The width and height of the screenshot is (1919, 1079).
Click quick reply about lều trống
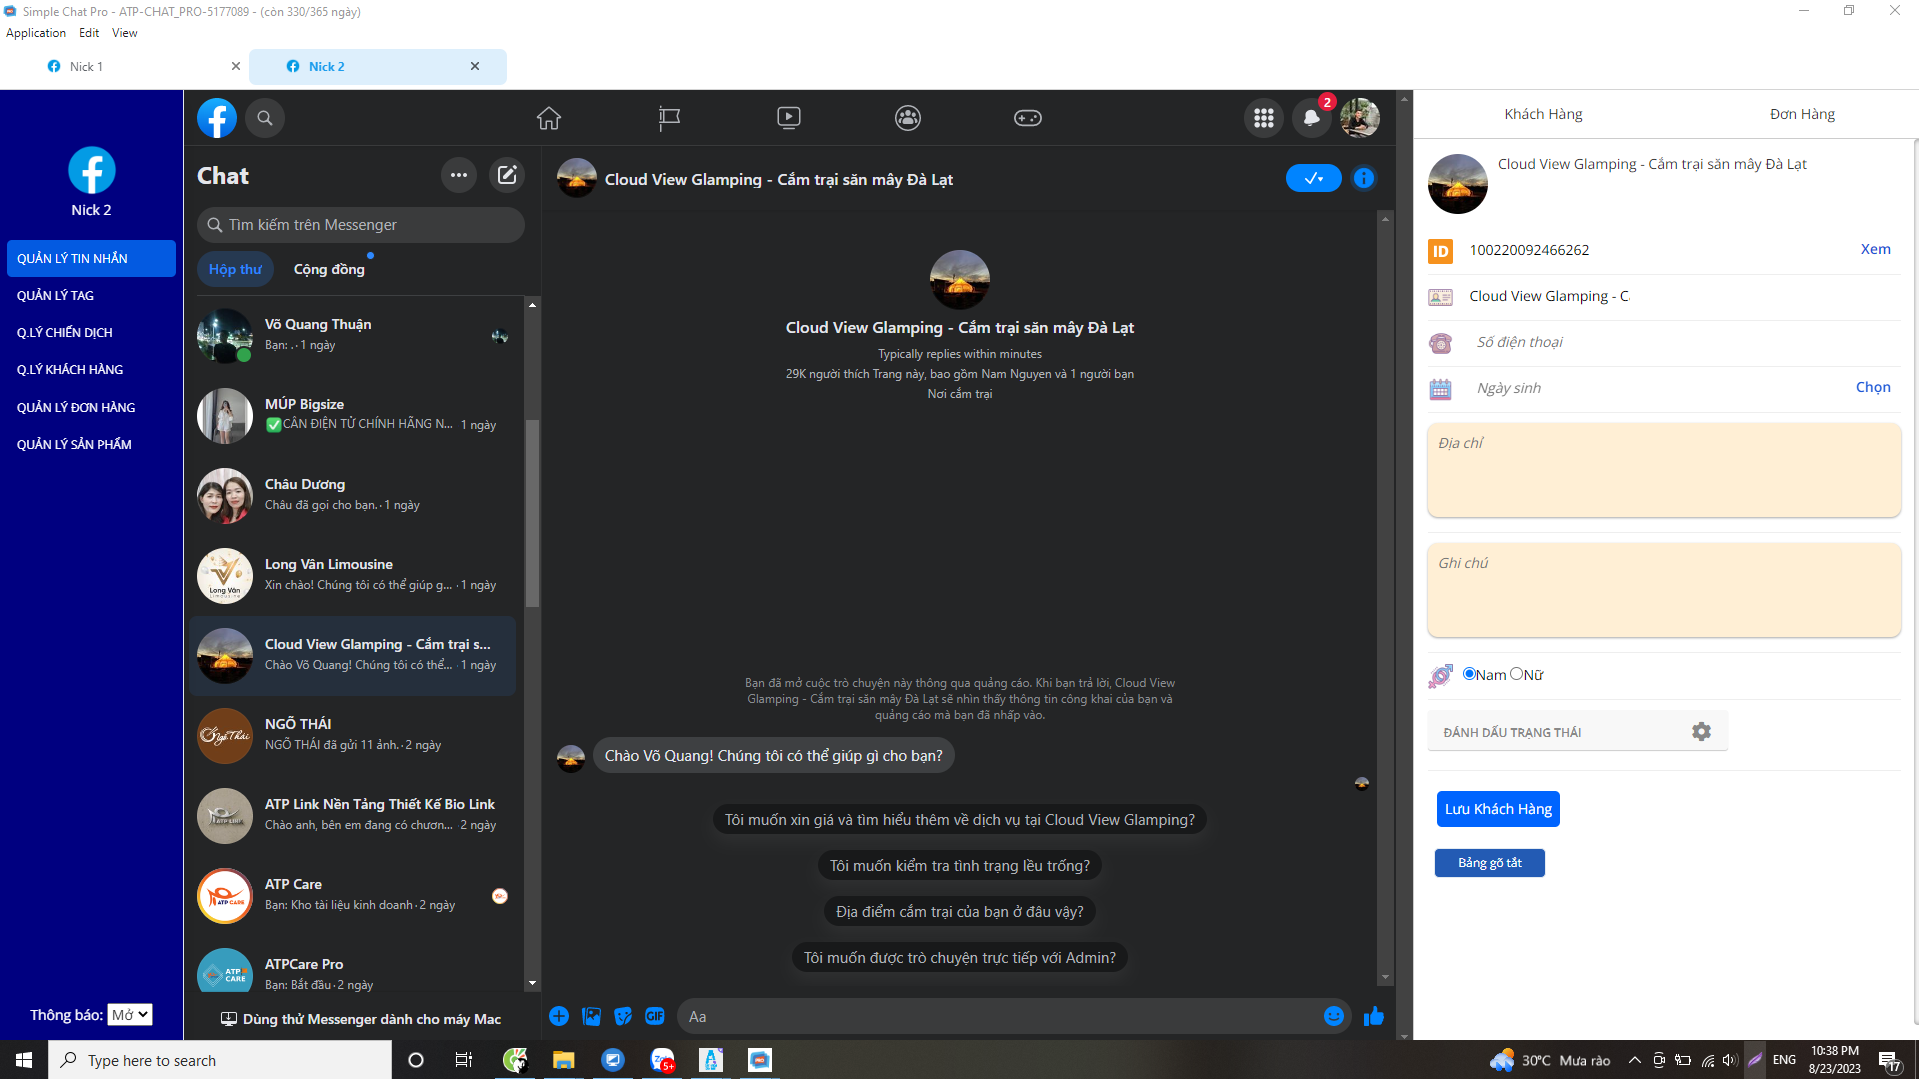pos(960,866)
